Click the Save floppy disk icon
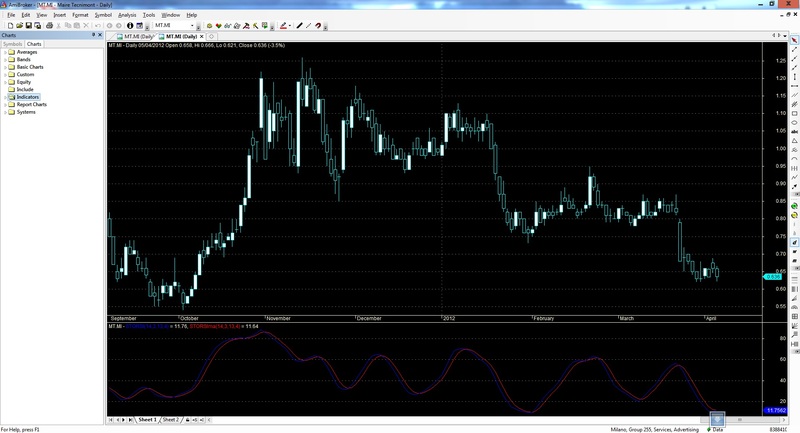Viewport: 800px width, 433px height. (29, 26)
